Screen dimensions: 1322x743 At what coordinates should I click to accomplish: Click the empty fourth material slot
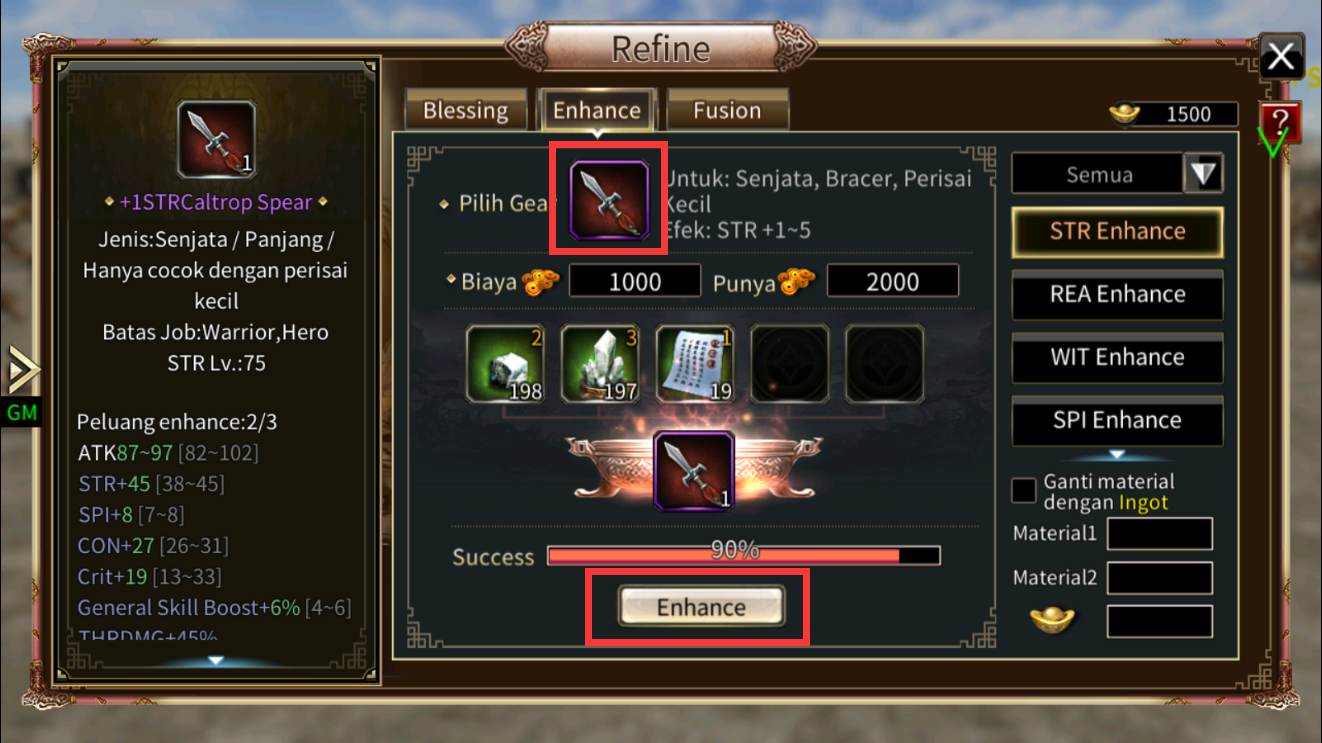[789, 364]
